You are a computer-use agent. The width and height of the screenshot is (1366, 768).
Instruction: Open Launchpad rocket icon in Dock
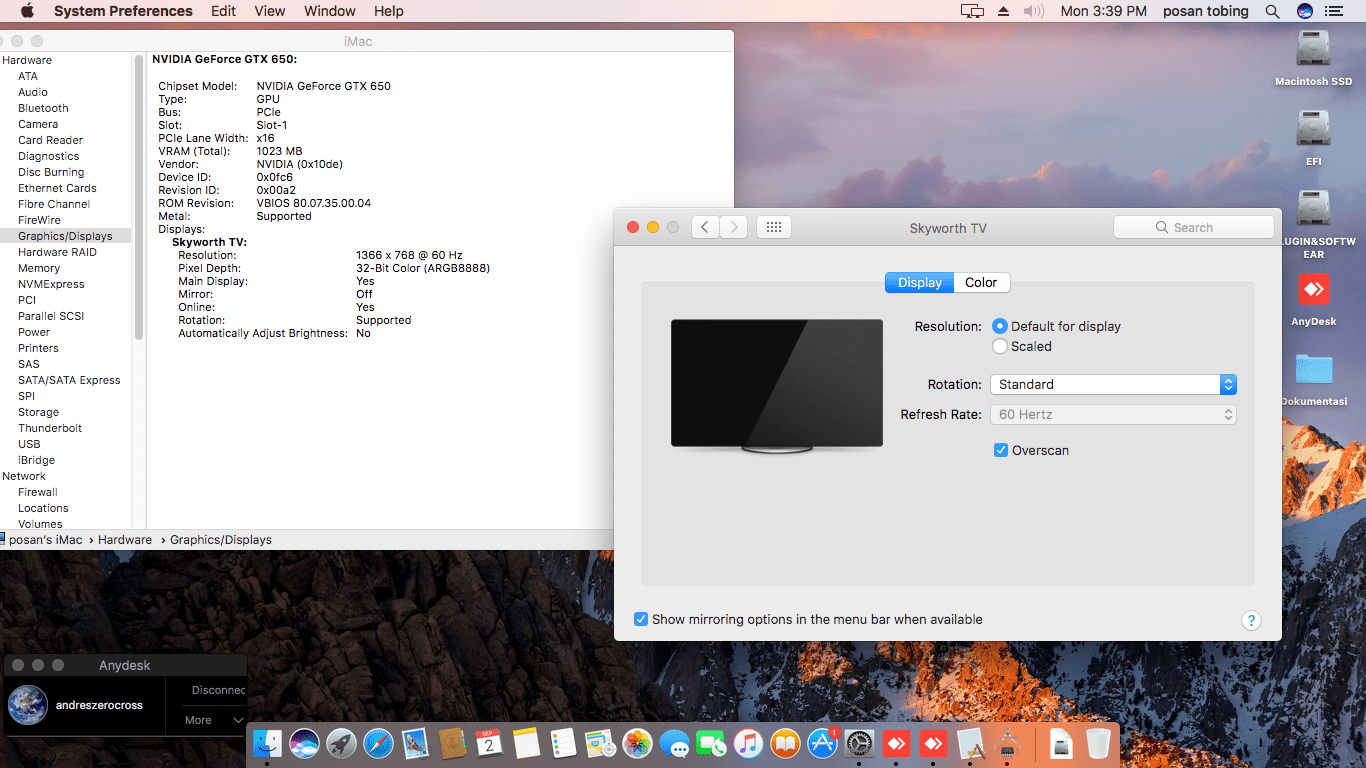[341, 743]
